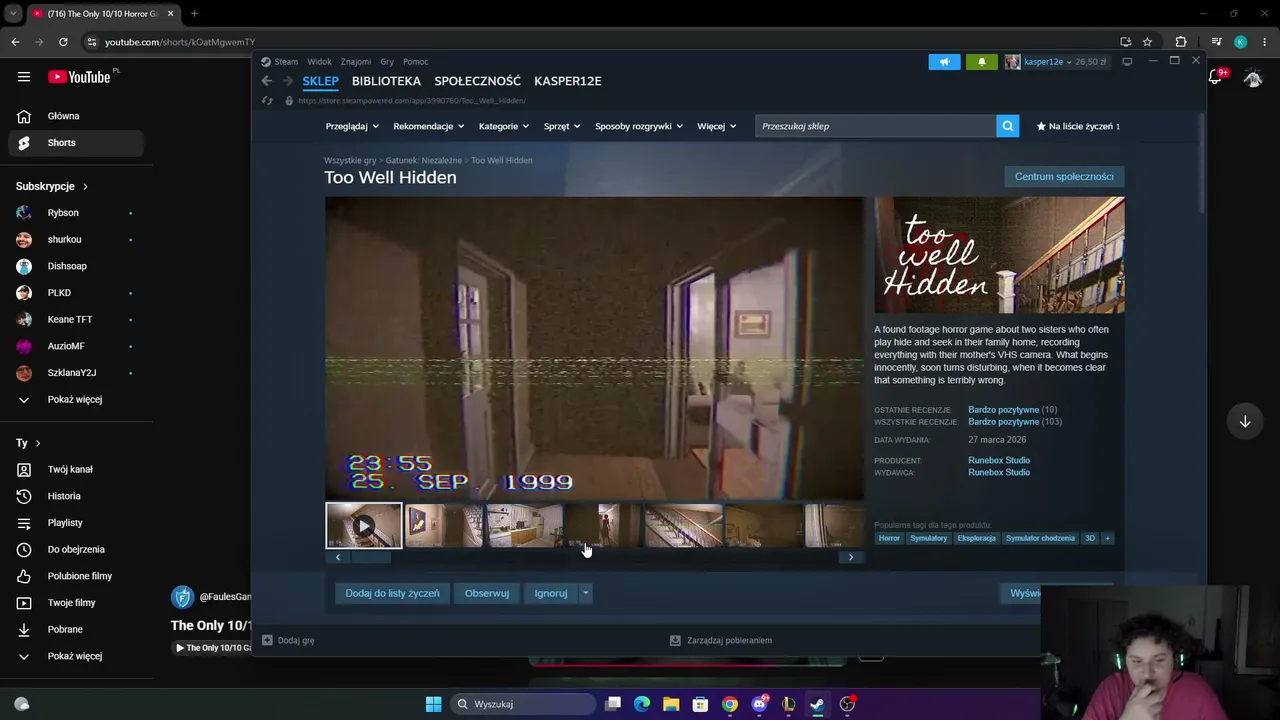Viewport: 1280px width, 720px height.
Task: Click the kasper12e avatar in Steam
Action: (1012, 62)
